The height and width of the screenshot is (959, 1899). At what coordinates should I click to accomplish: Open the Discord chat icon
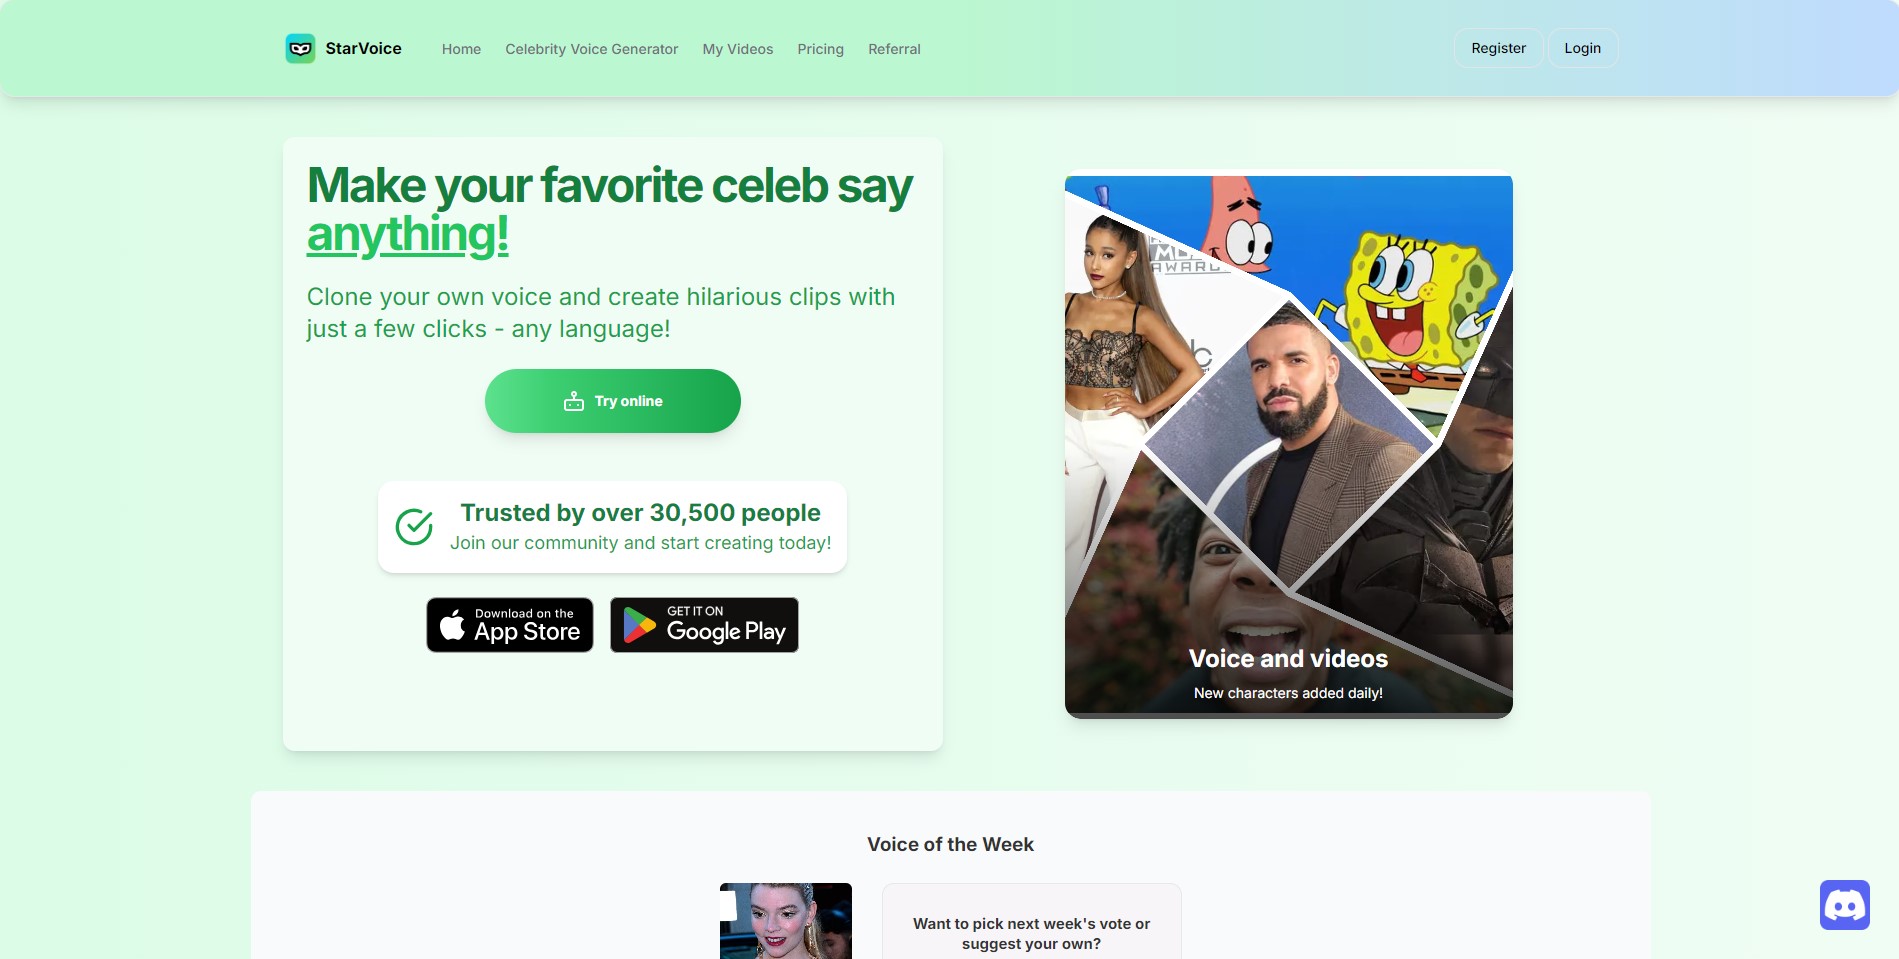tap(1844, 905)
